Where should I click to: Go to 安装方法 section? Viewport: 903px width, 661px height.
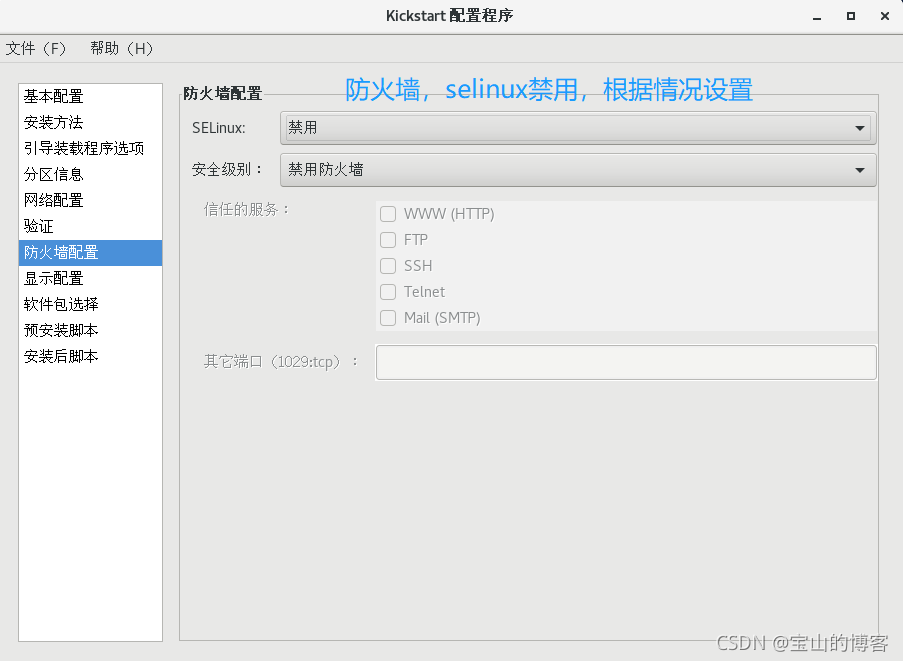[x=54, y=122]
